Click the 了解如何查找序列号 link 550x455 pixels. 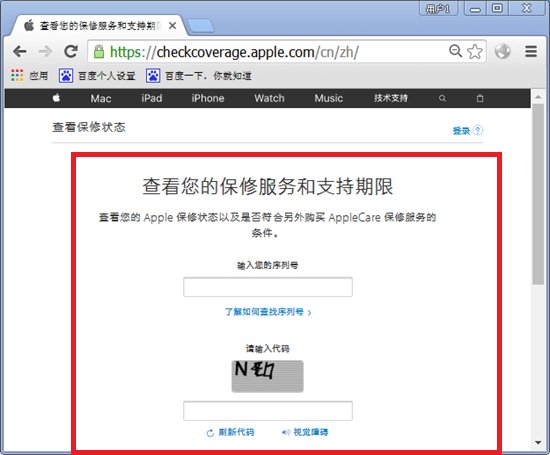point(268,312)
